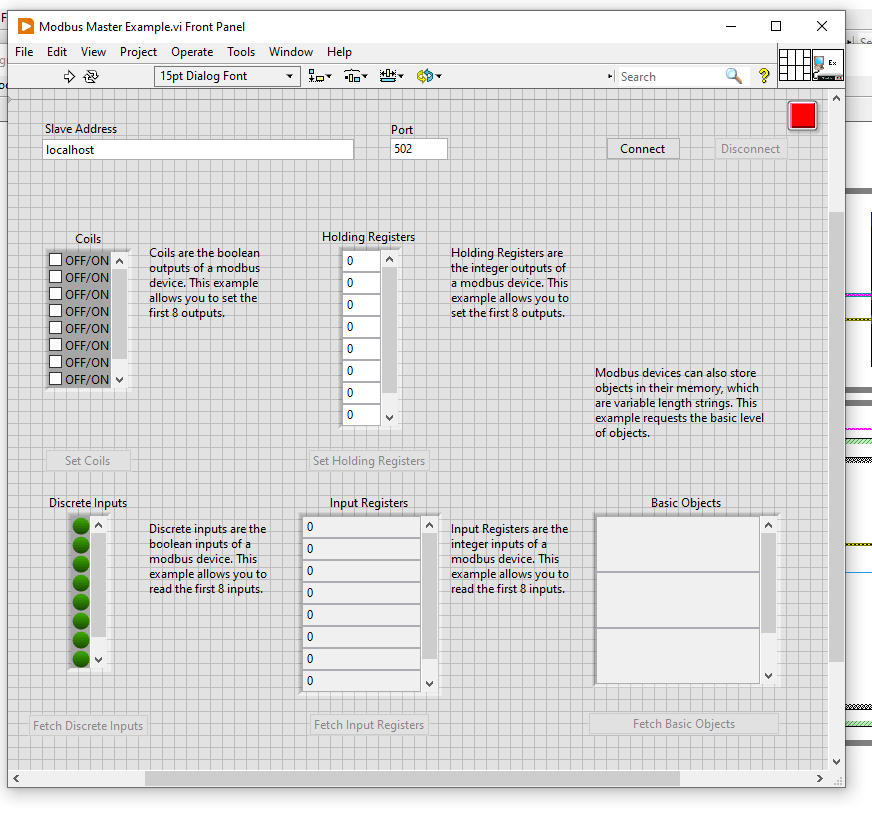Click the Run arrow in the toolbar
The image size is (872, 813).
tap(69, 76)
